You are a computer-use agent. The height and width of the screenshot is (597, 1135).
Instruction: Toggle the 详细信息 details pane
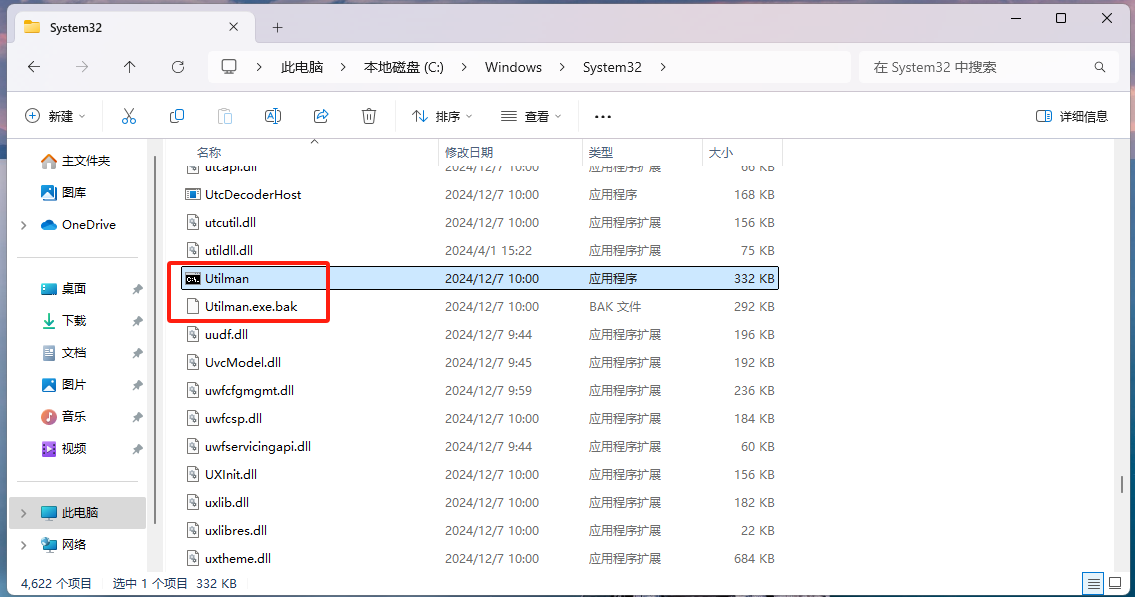point(1072,116)
